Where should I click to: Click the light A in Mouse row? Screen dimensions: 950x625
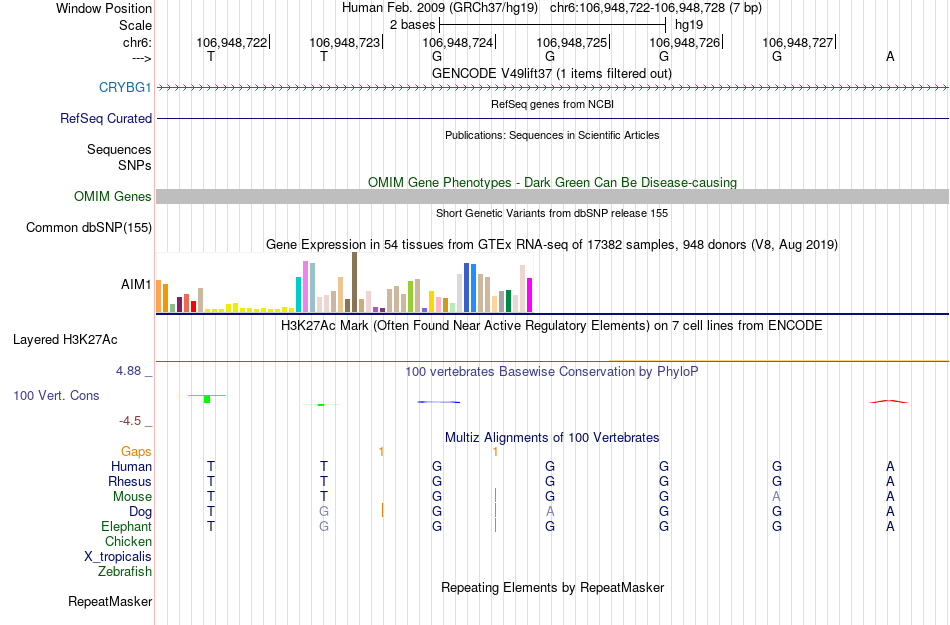[x=777, y=497]
